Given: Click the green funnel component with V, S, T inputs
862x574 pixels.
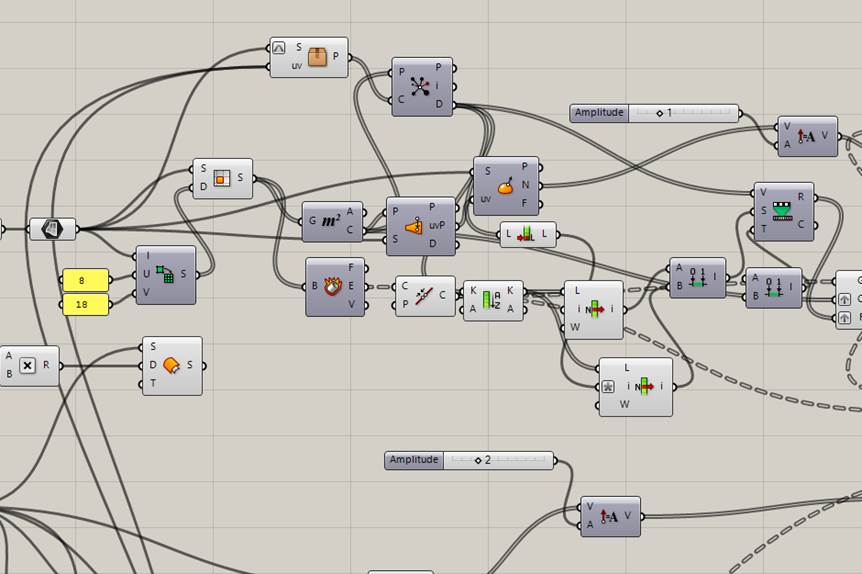Looking at the screenshot, I should 783,211.
